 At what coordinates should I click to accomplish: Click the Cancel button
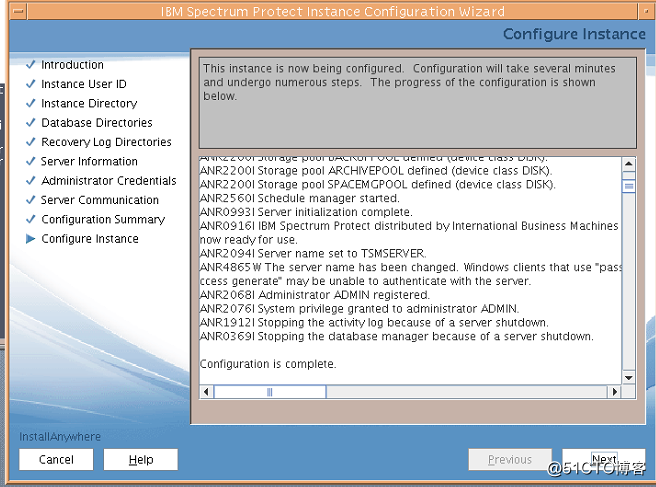[56, 459]
